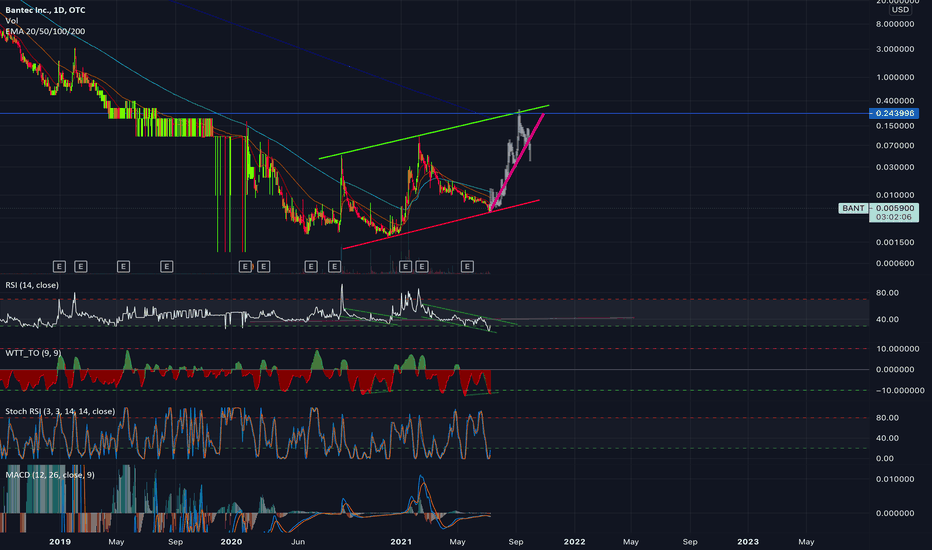Click the 0.030000 price axis label
This screenshot has height=550, width=932.
pyautogui.click(x=895, y=166)
